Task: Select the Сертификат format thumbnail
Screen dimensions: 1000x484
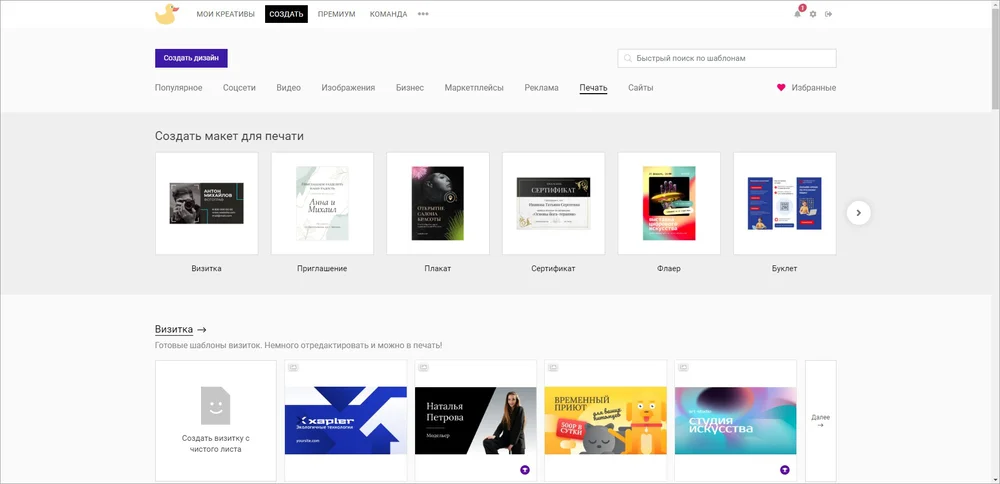Action: tap(554, 203)
